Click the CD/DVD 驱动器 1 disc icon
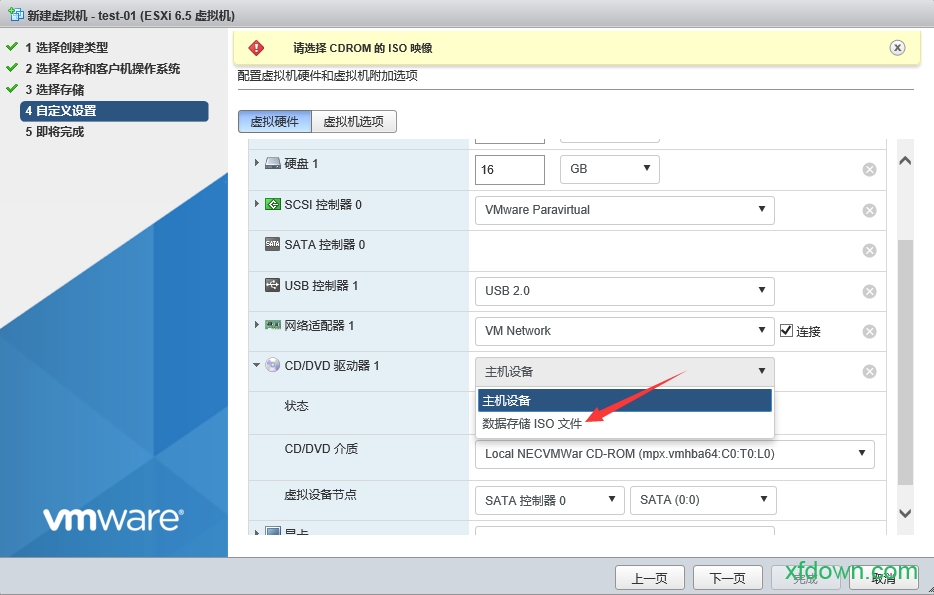Viewport: 934px width, 595px height. point(272,365)
